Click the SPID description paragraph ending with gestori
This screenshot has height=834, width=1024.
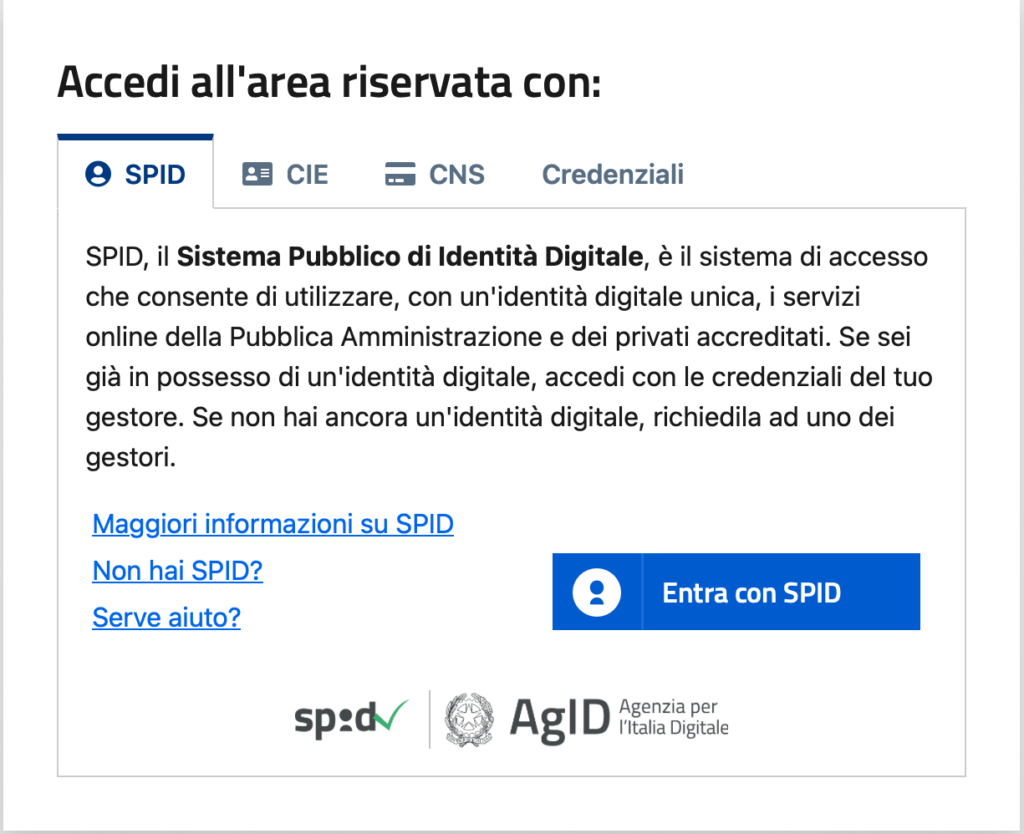point(509,357)
